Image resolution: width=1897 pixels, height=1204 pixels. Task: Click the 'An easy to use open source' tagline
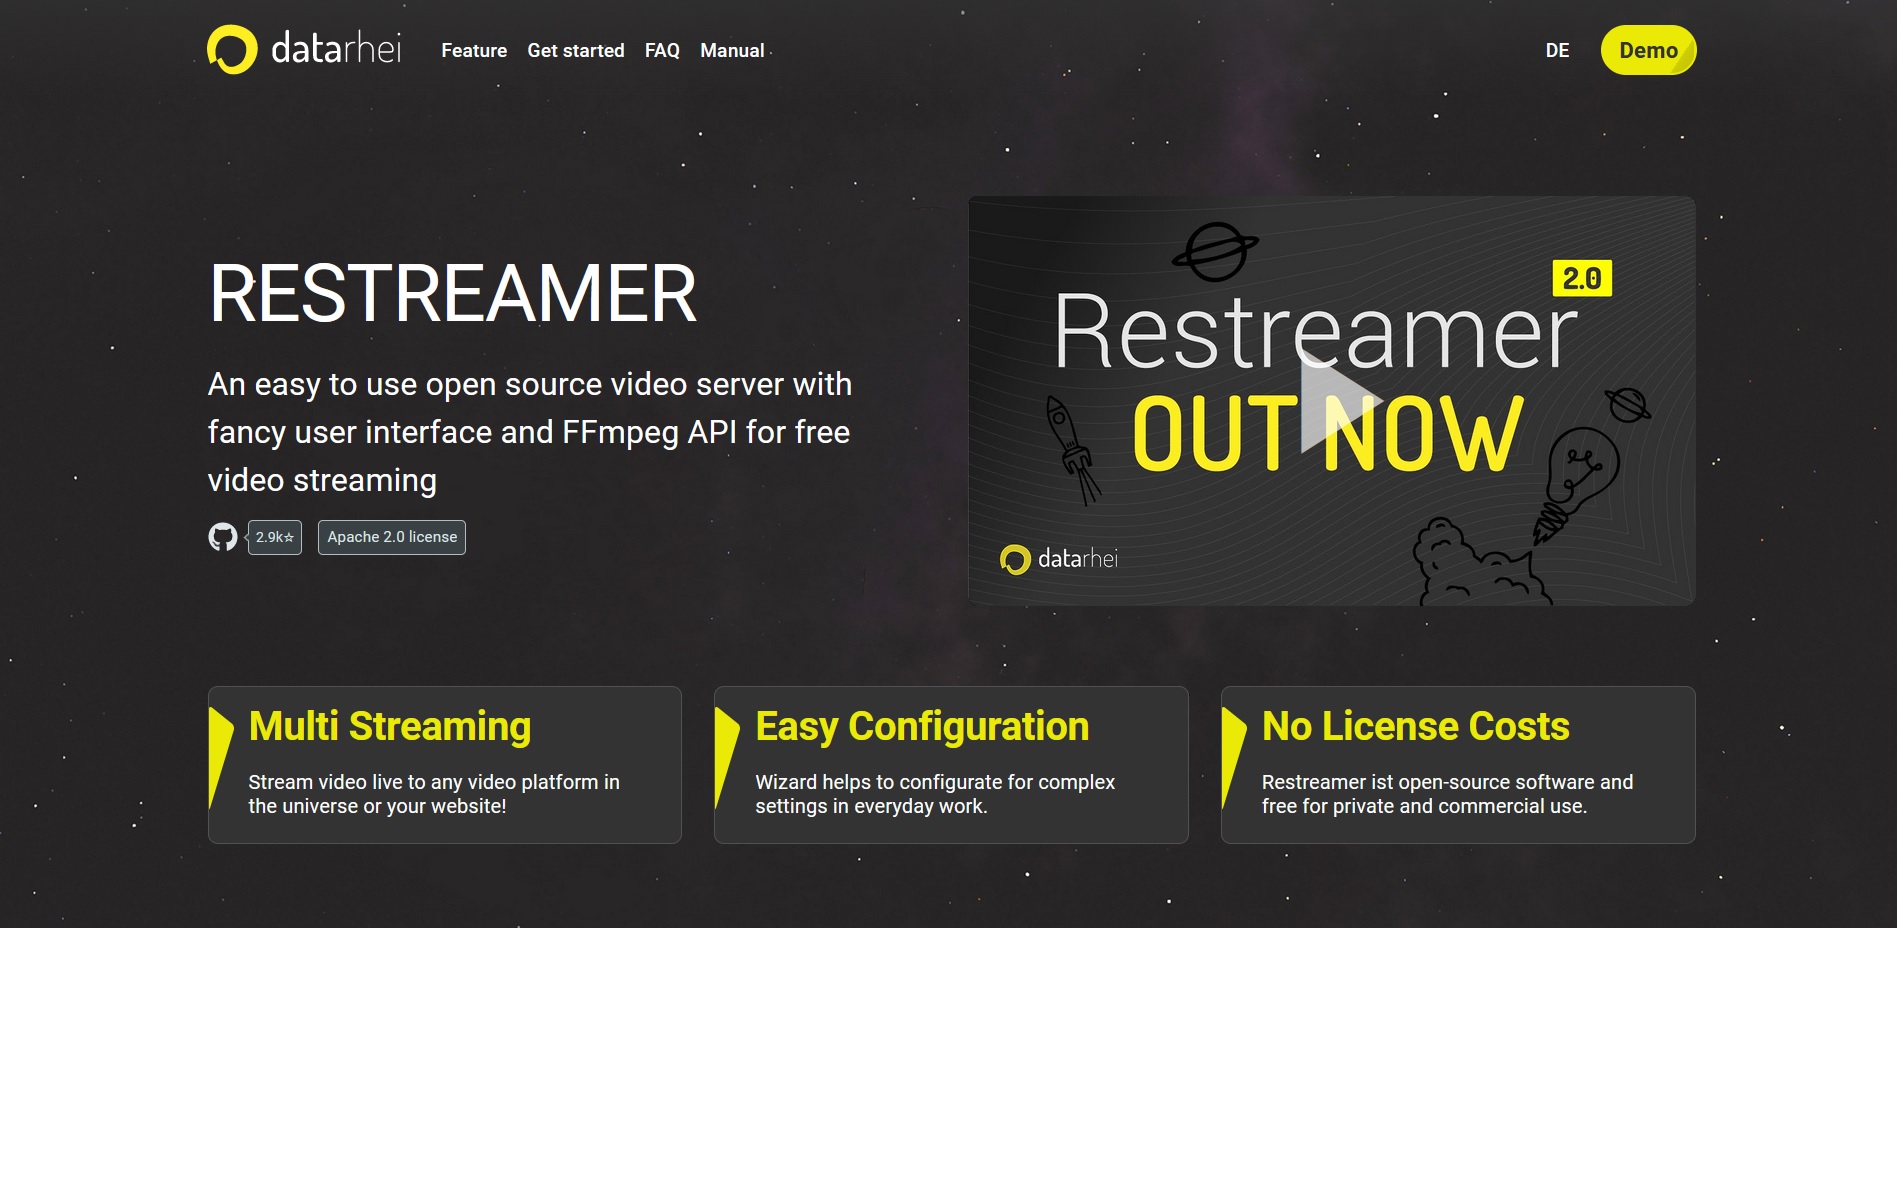coord(530,432)
